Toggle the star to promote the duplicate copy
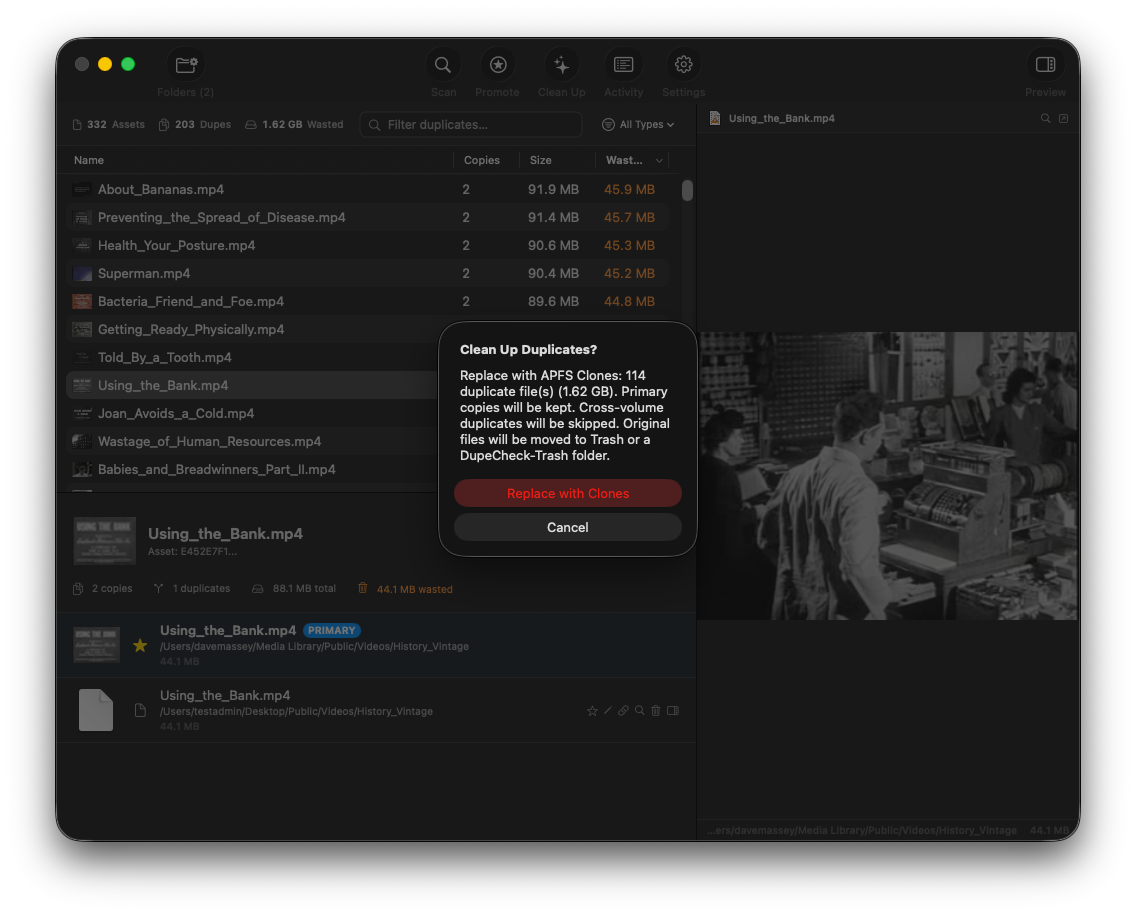The height and width of the screenshot is (915, 1136). pos(592,710)
